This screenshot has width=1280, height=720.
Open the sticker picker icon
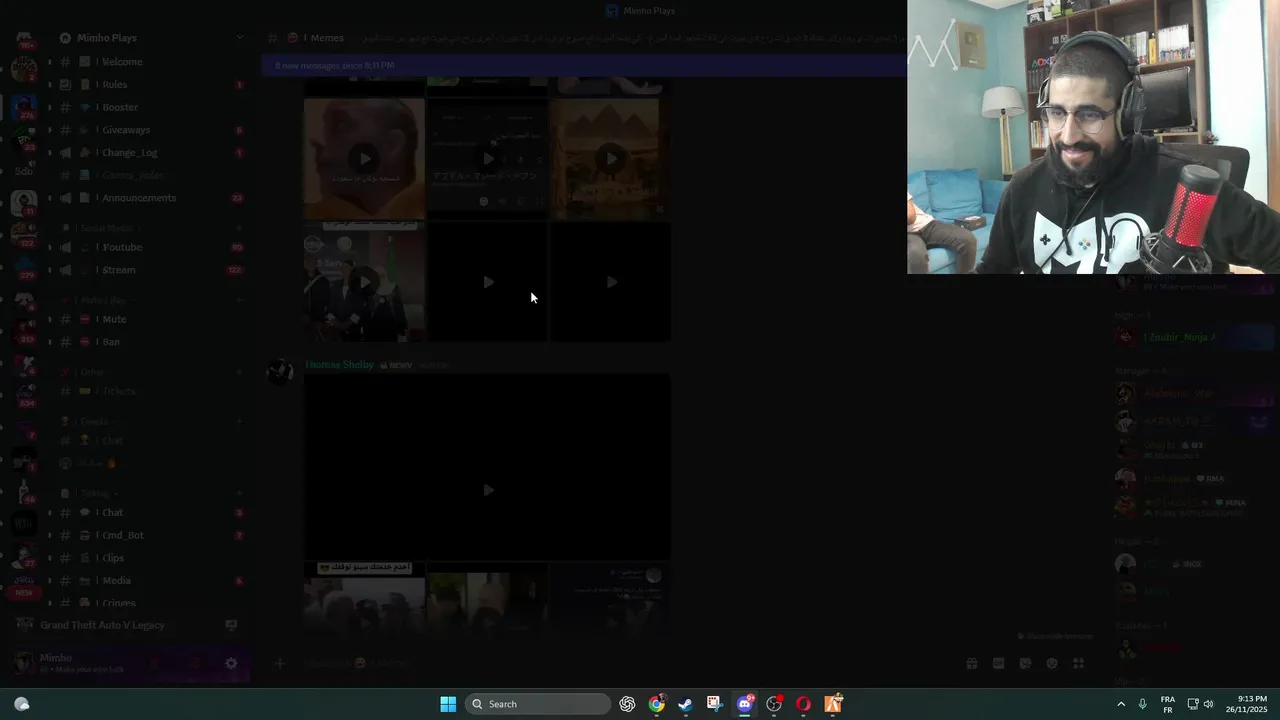pyautogui.click(x=1025, y=663)
